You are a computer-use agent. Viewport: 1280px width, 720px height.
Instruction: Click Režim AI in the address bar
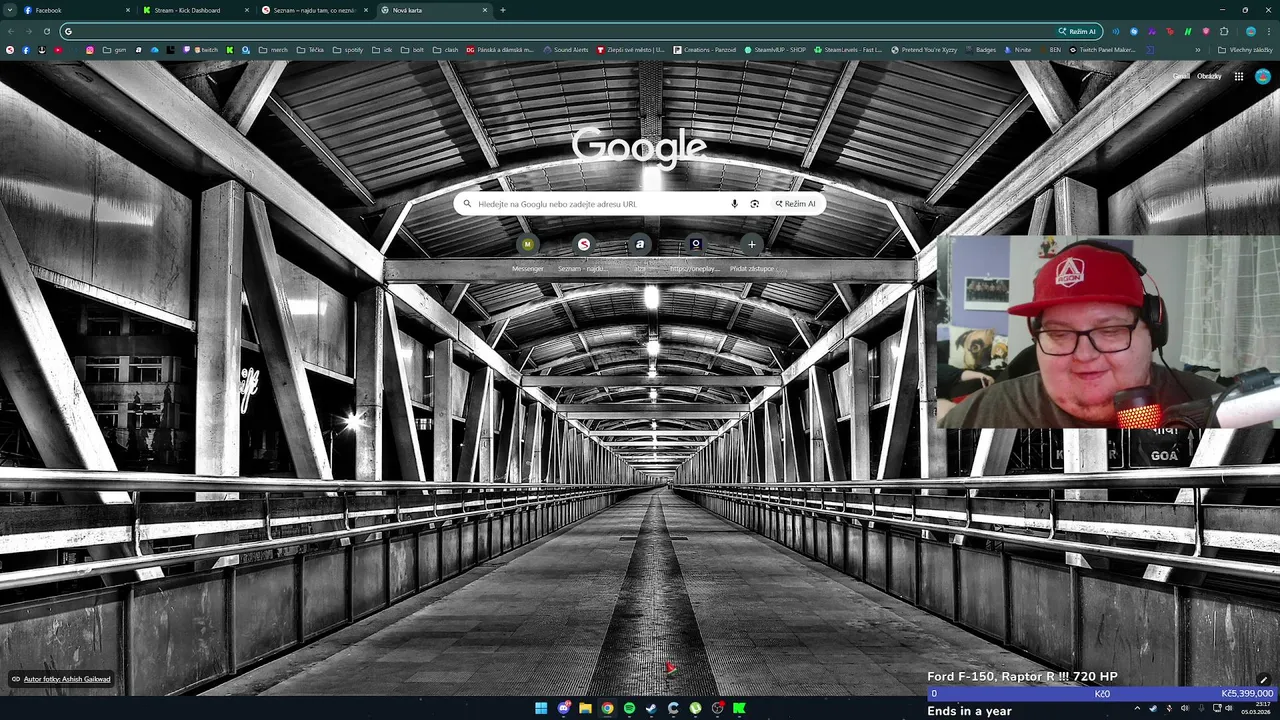(x=1078, y=31)
